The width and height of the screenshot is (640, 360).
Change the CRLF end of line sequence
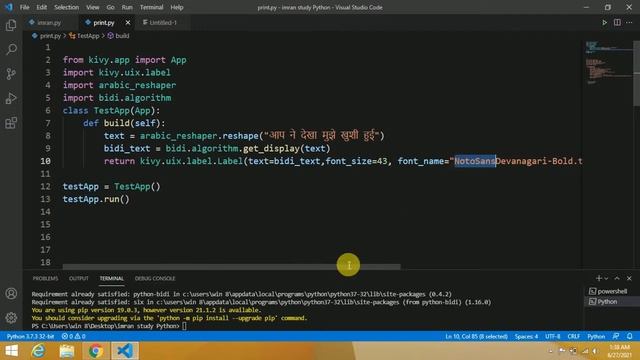pos(573,336)
